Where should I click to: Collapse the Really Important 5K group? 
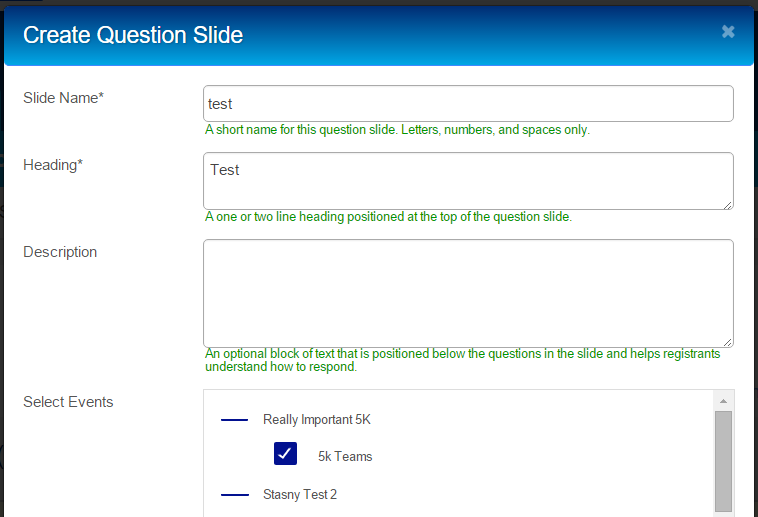(x=234, y=420)
